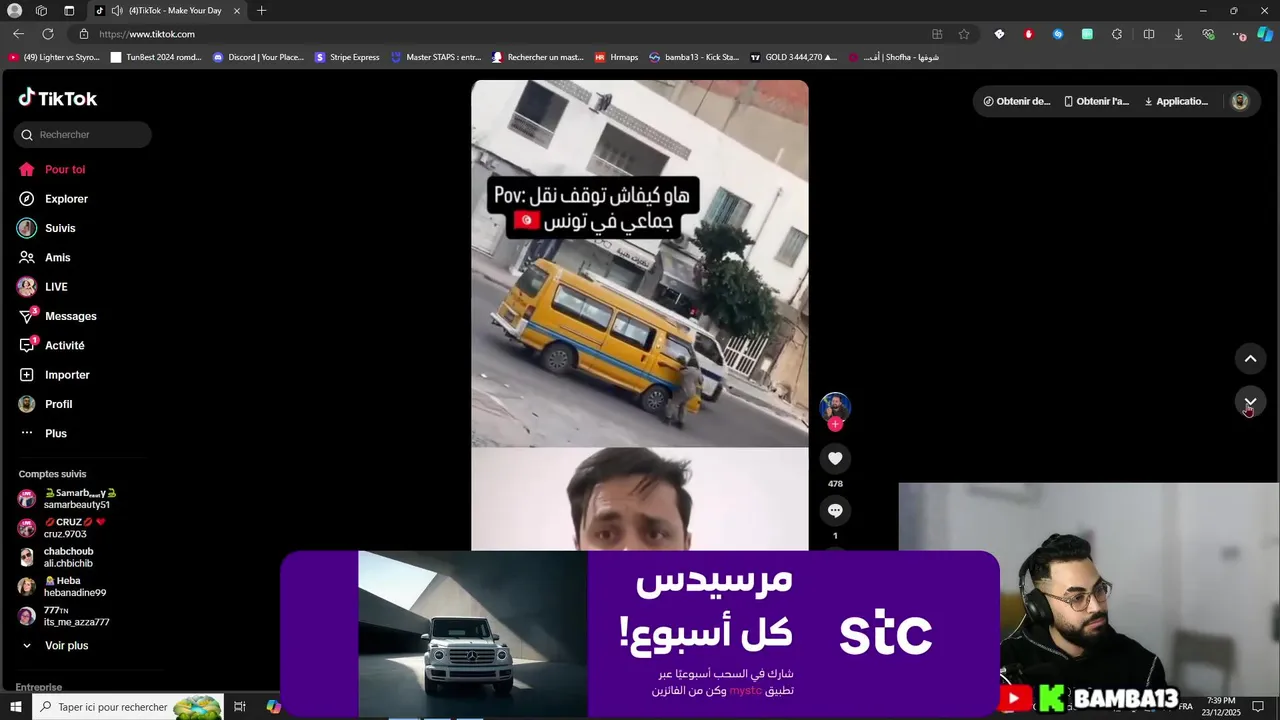Click the Rechercher search field
1280x720 pixels.
(83, 135)
